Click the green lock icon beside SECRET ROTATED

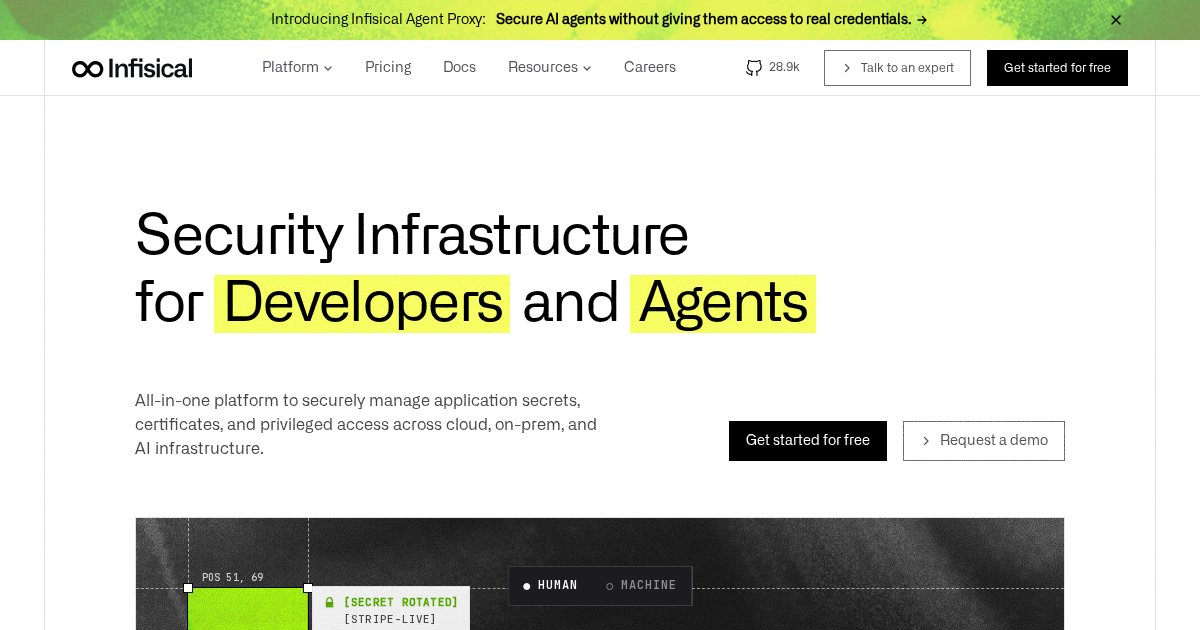click(330, 602)
